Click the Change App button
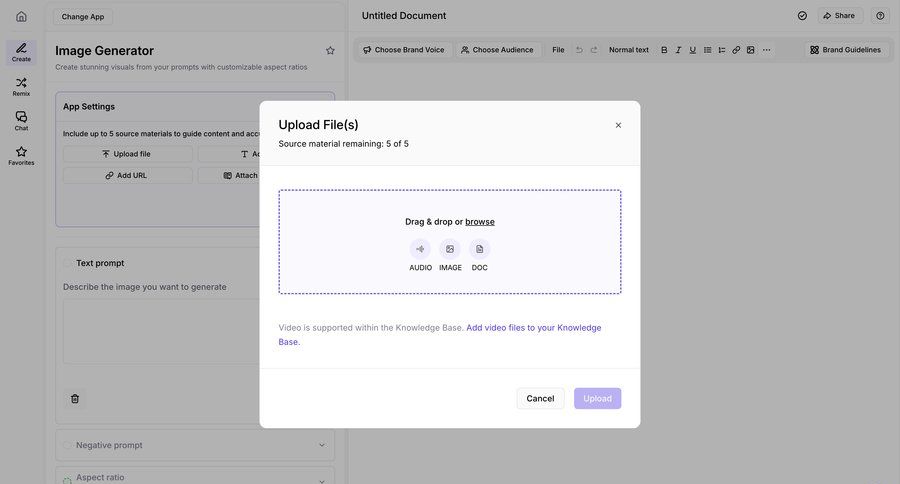Screen dimensions: 900x484 click(83, 17)
